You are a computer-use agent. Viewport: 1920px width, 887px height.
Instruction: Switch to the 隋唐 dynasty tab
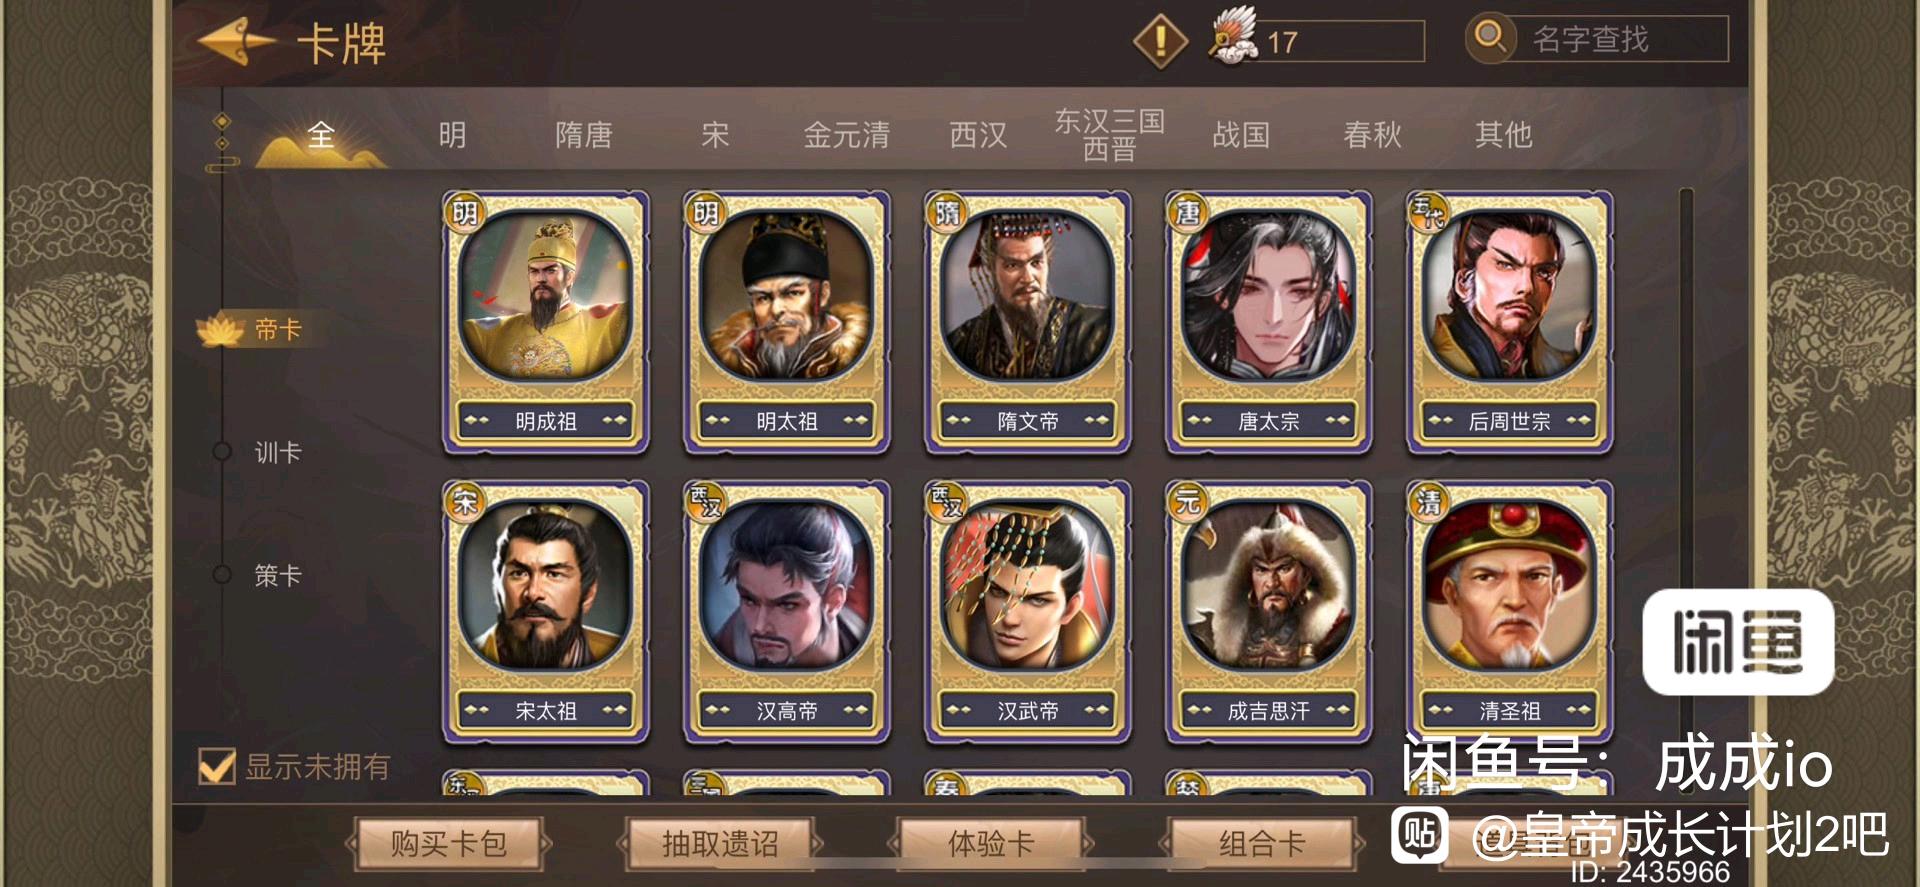click(584, 135)
